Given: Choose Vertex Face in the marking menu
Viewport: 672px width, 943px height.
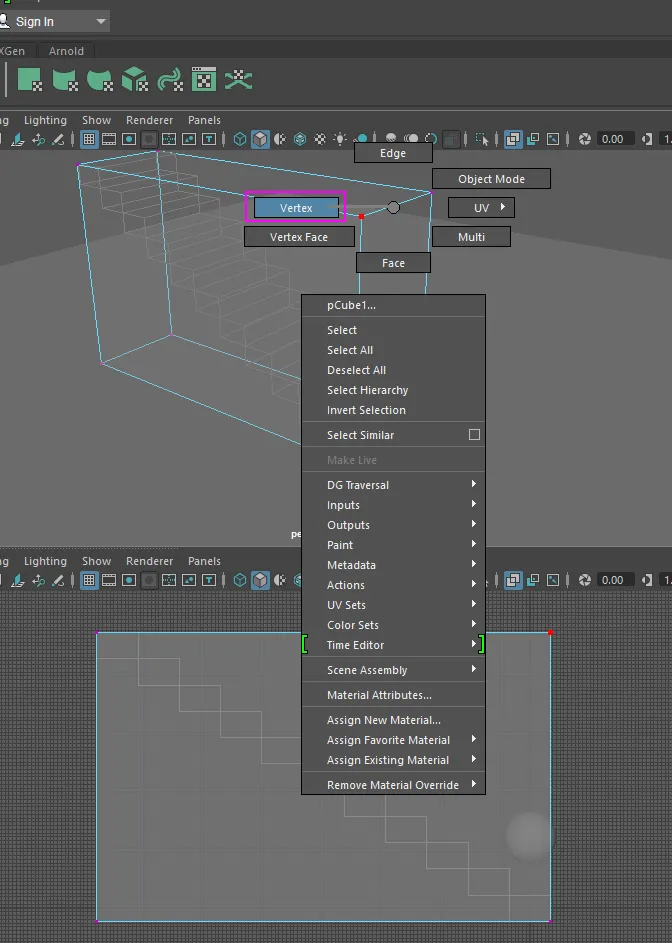Looking at the screenshot, I should tap(299, 237).
